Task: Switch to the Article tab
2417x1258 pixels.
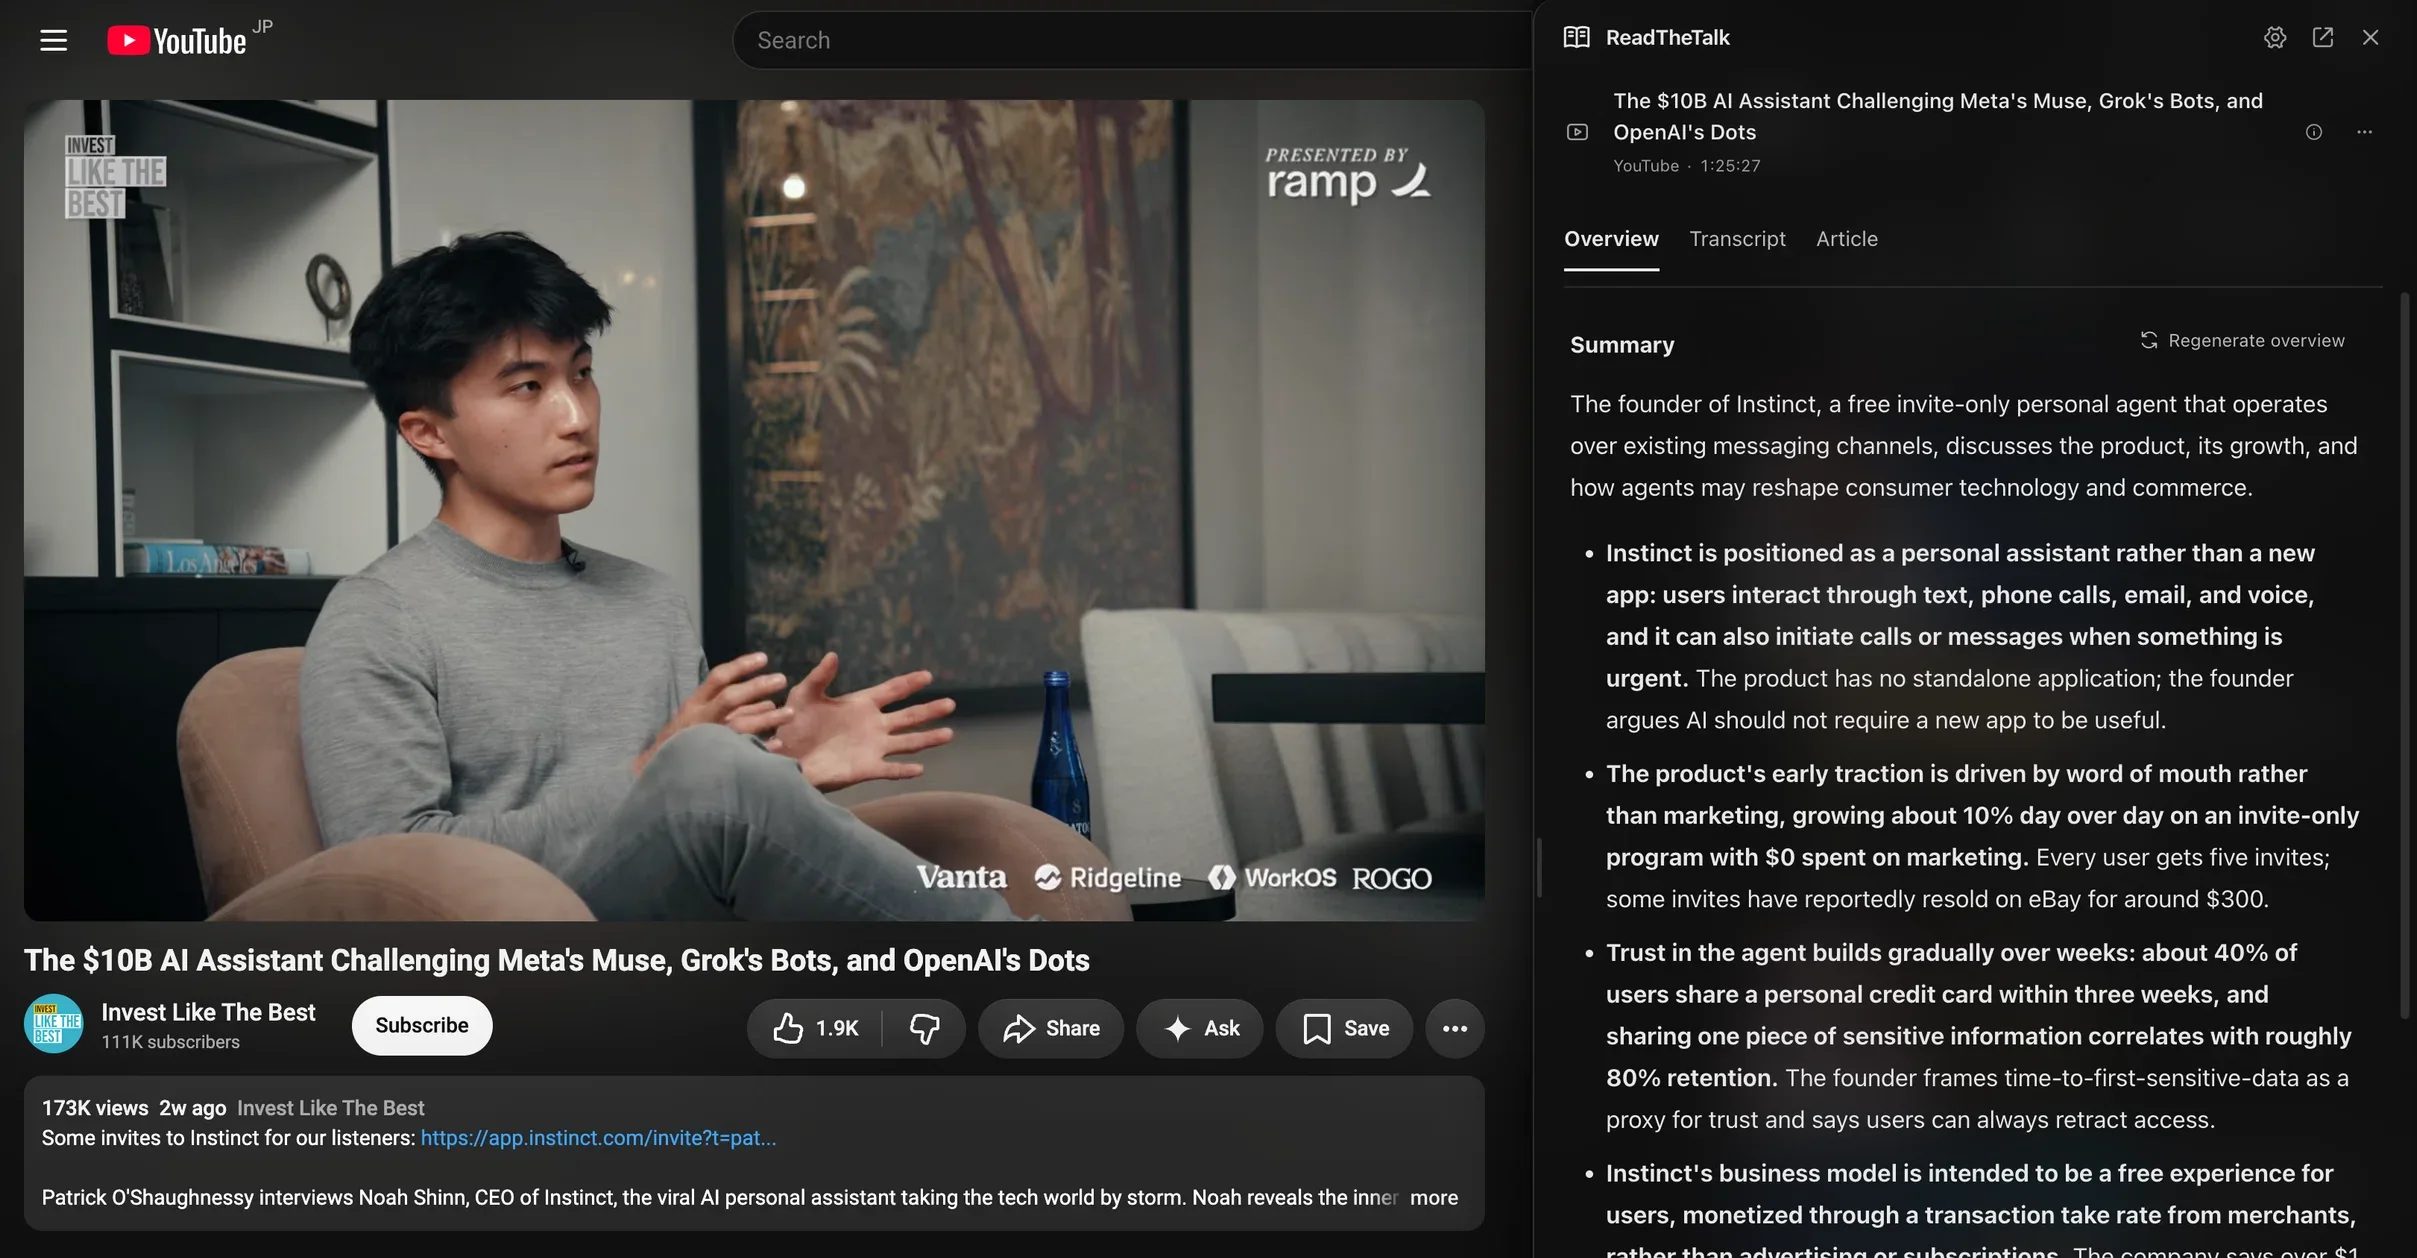Action: click(1847, 239)
